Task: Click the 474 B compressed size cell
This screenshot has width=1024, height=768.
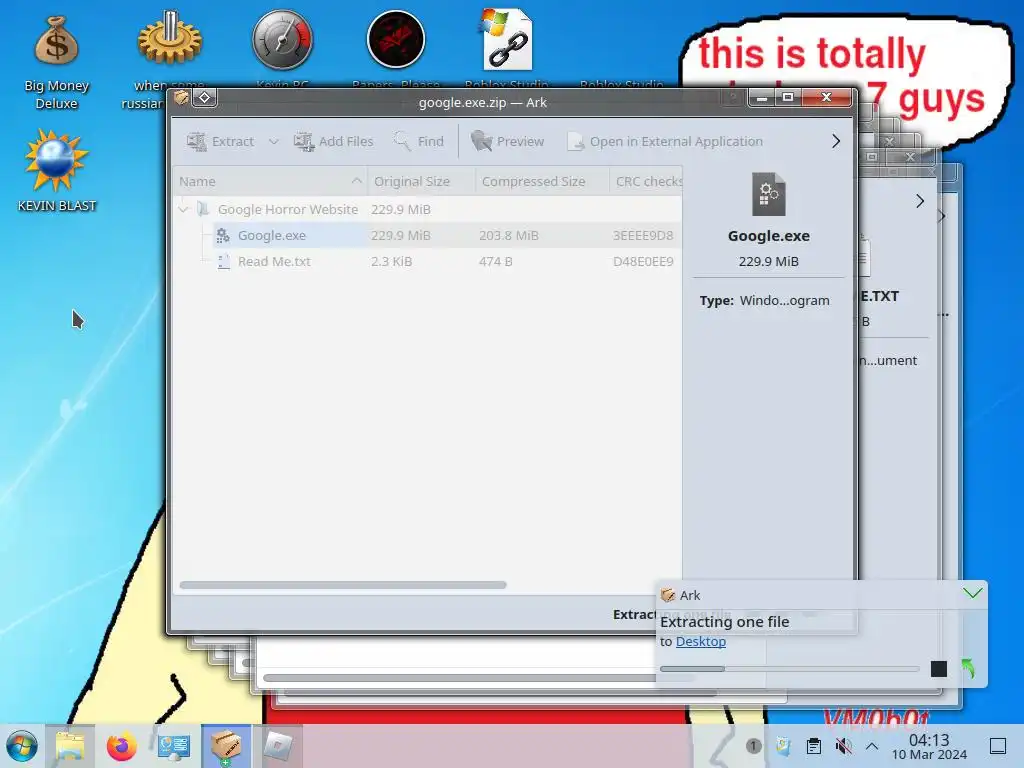Action: [x=496, y=261]
